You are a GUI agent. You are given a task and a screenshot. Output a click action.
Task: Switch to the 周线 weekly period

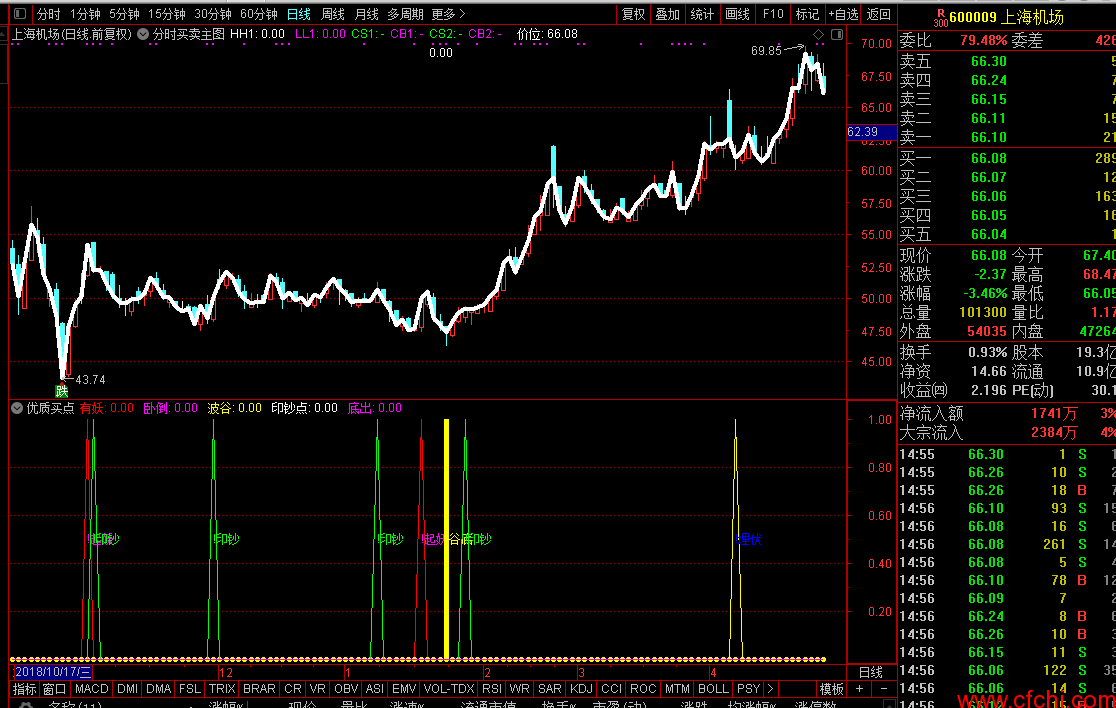[x=332, y=14]
